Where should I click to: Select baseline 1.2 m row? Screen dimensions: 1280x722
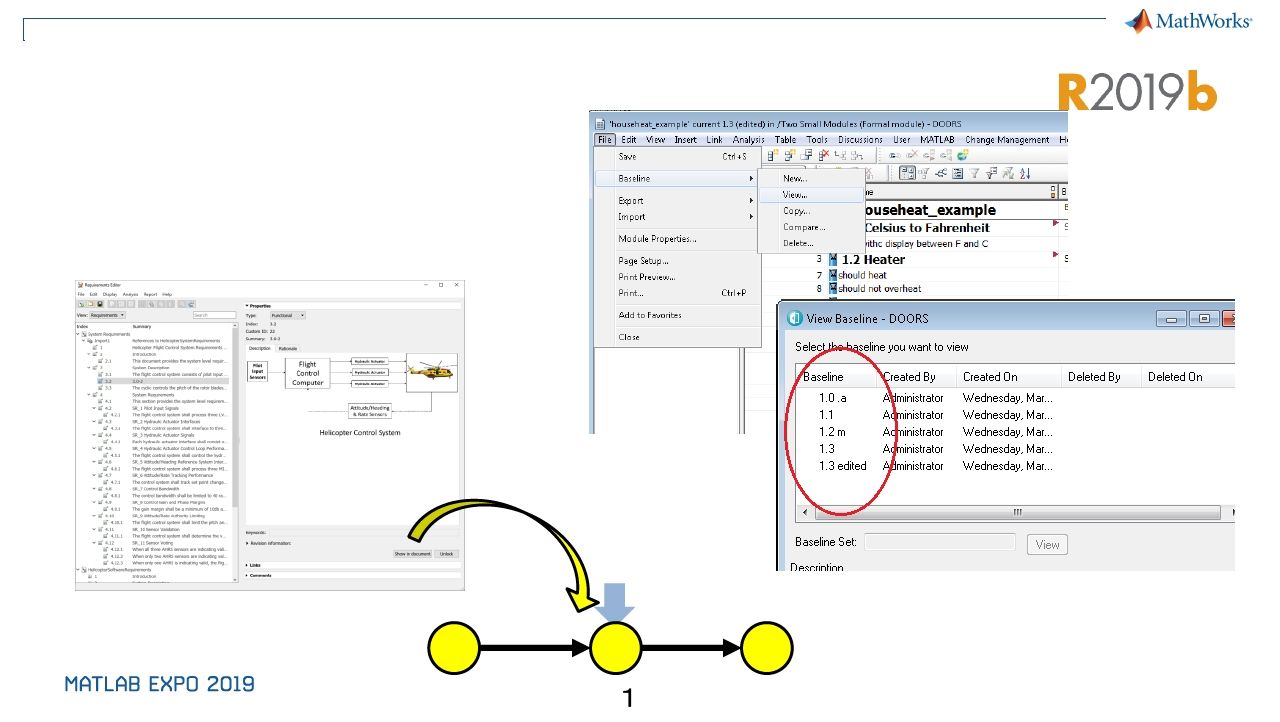pos(1015,432)
